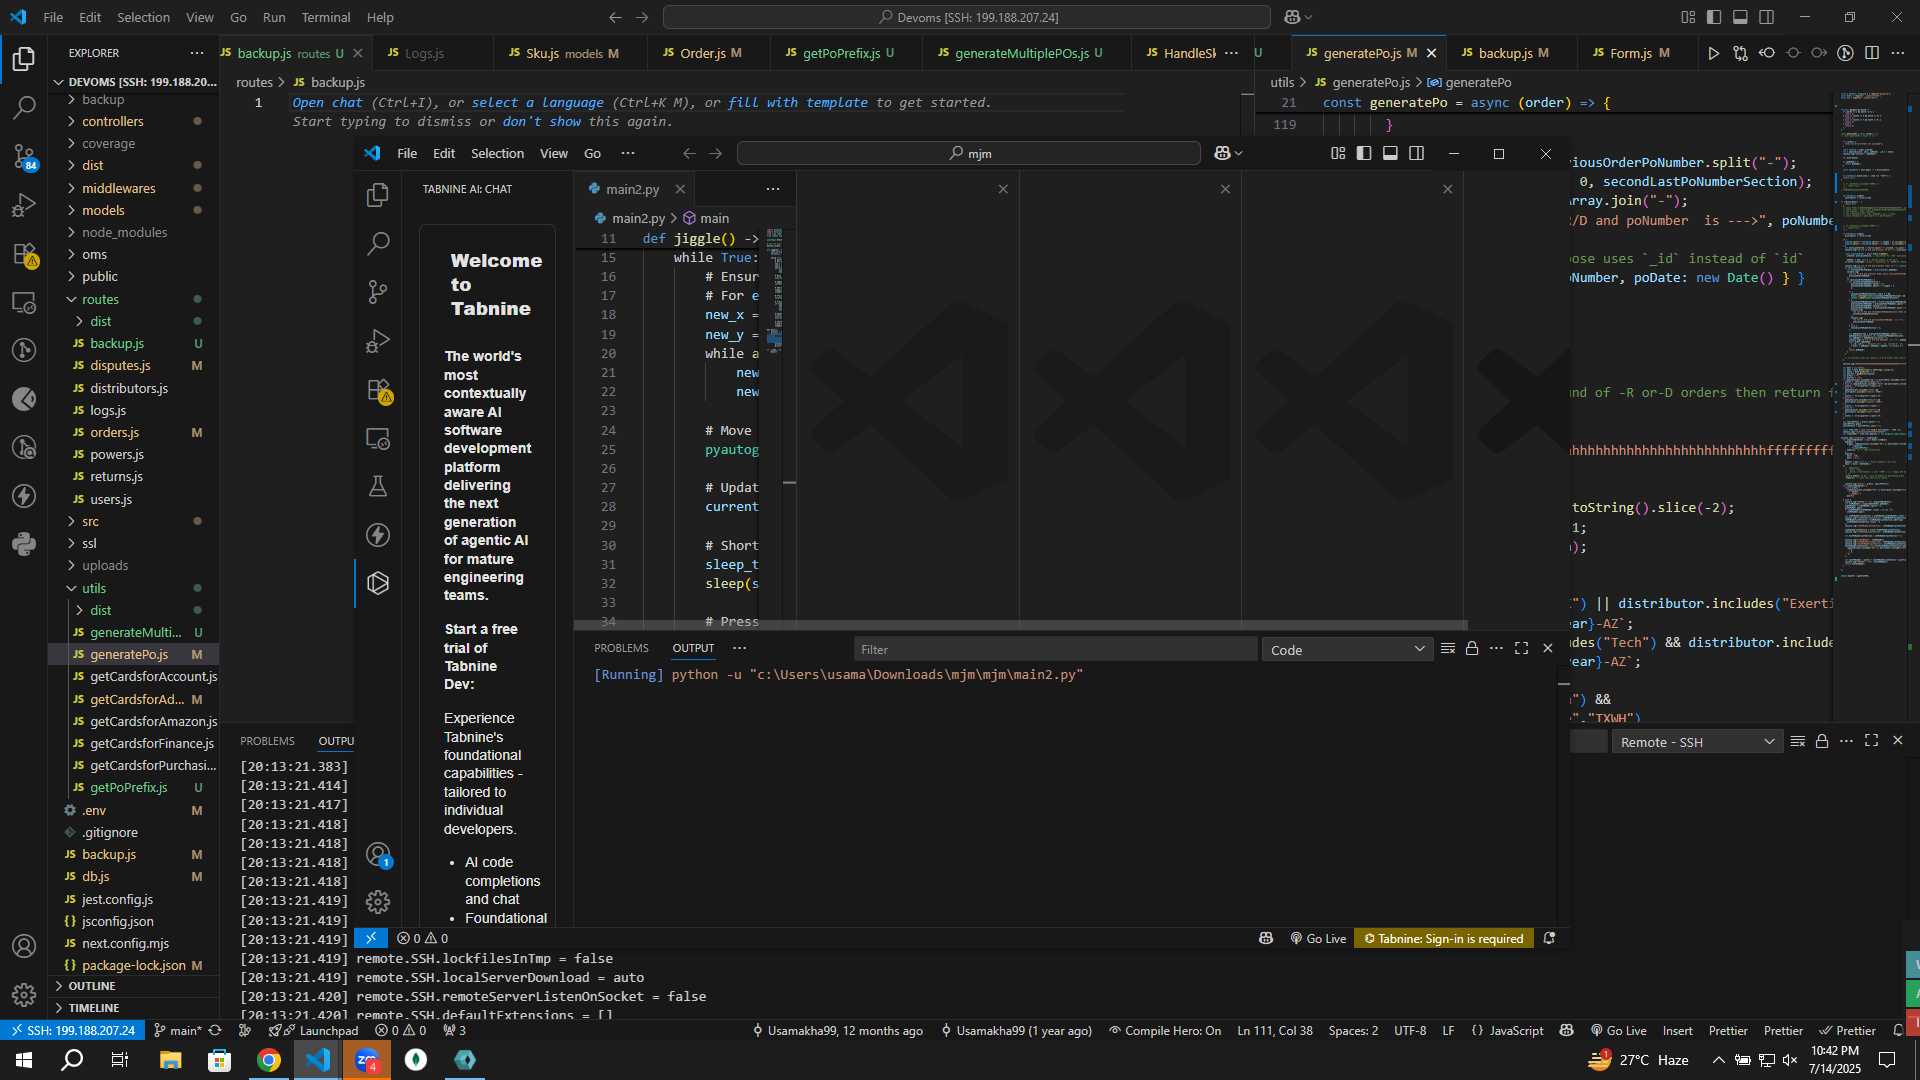Go back using mjm window arrow

689,153
